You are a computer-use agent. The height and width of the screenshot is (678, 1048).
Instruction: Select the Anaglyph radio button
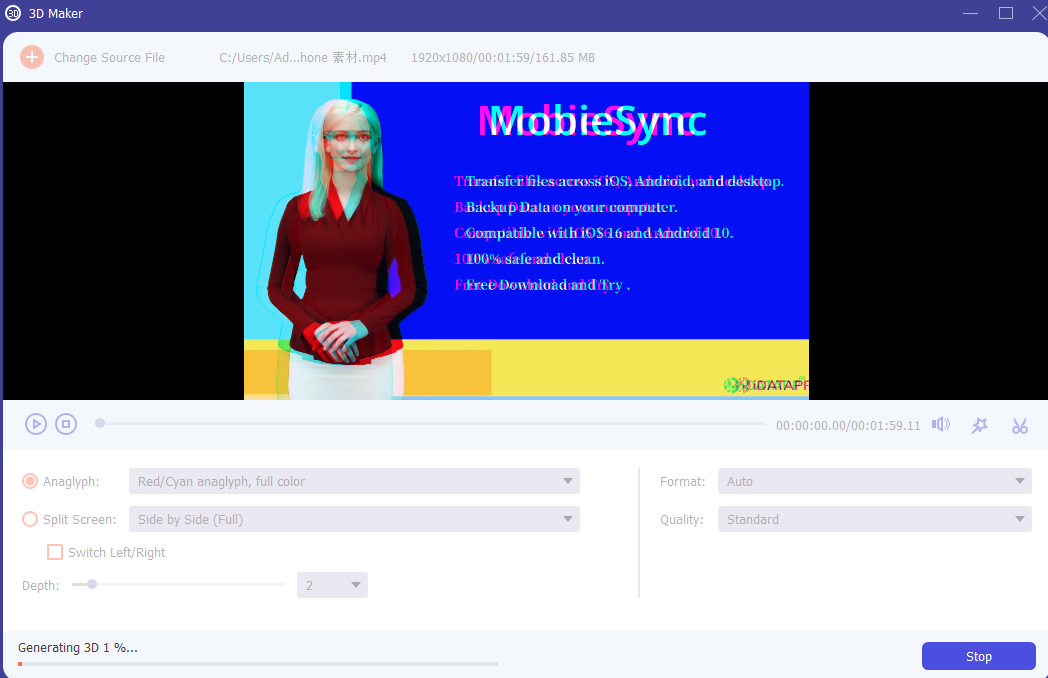coord(30,481)
